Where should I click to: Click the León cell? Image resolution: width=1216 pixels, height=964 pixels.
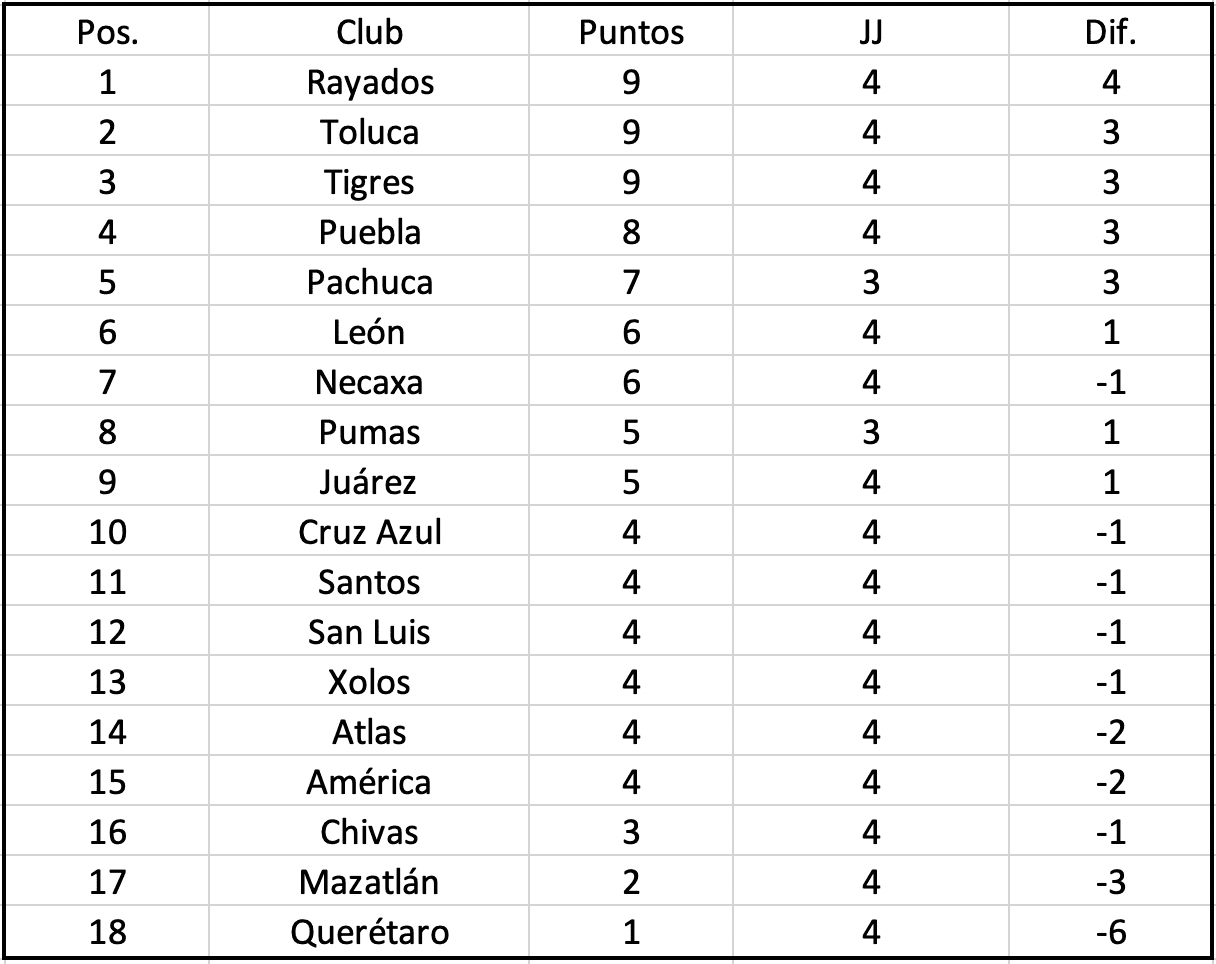point(369,332)
